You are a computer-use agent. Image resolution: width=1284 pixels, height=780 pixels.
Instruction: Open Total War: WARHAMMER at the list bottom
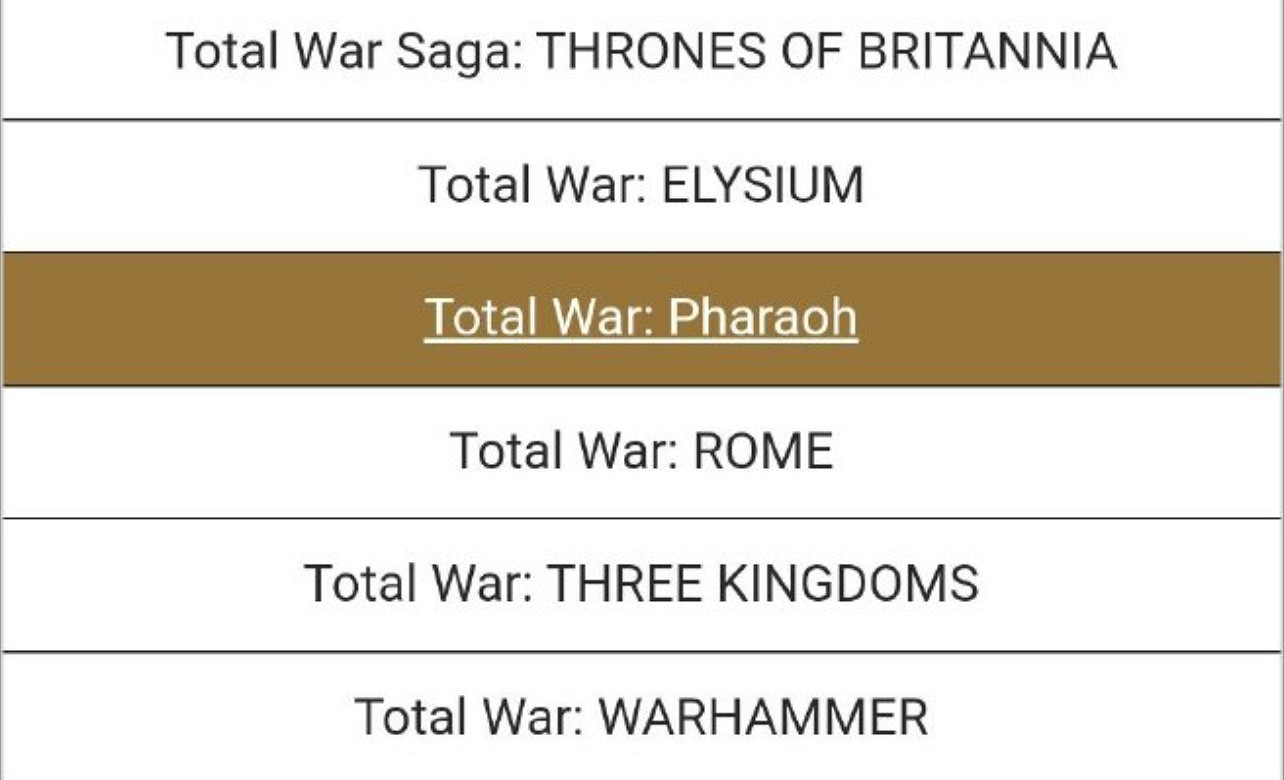[641, 716]
